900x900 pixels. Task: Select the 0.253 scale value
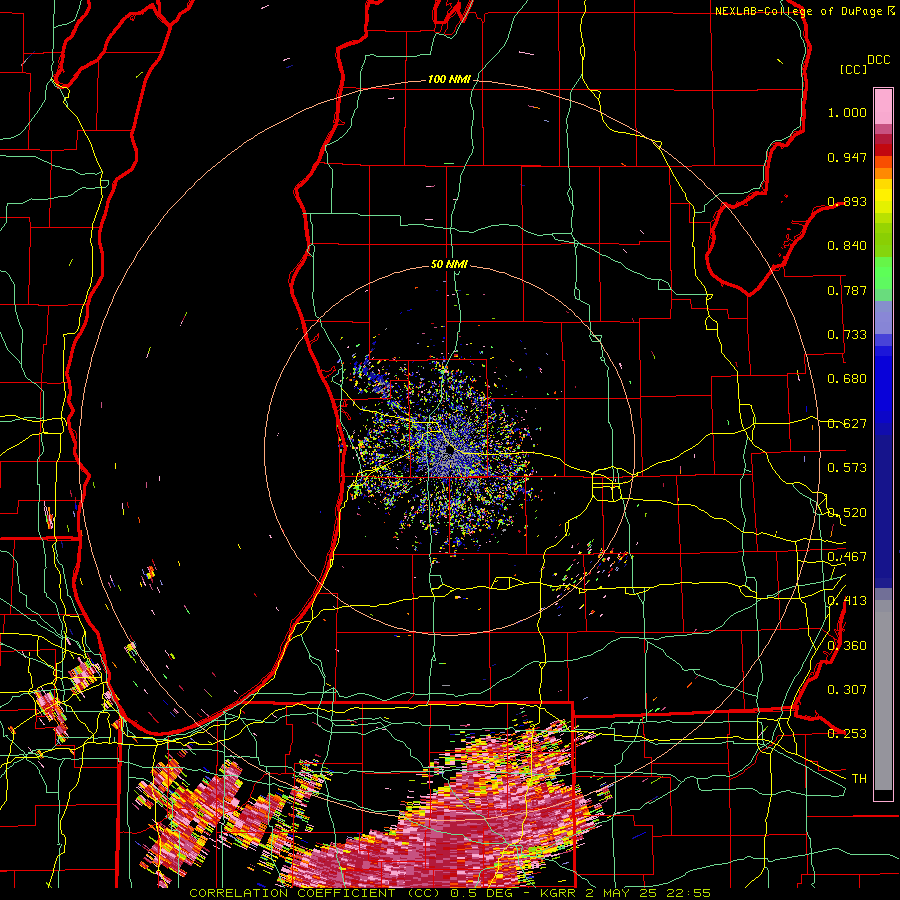pyautogui.click(x=847, y=734)
